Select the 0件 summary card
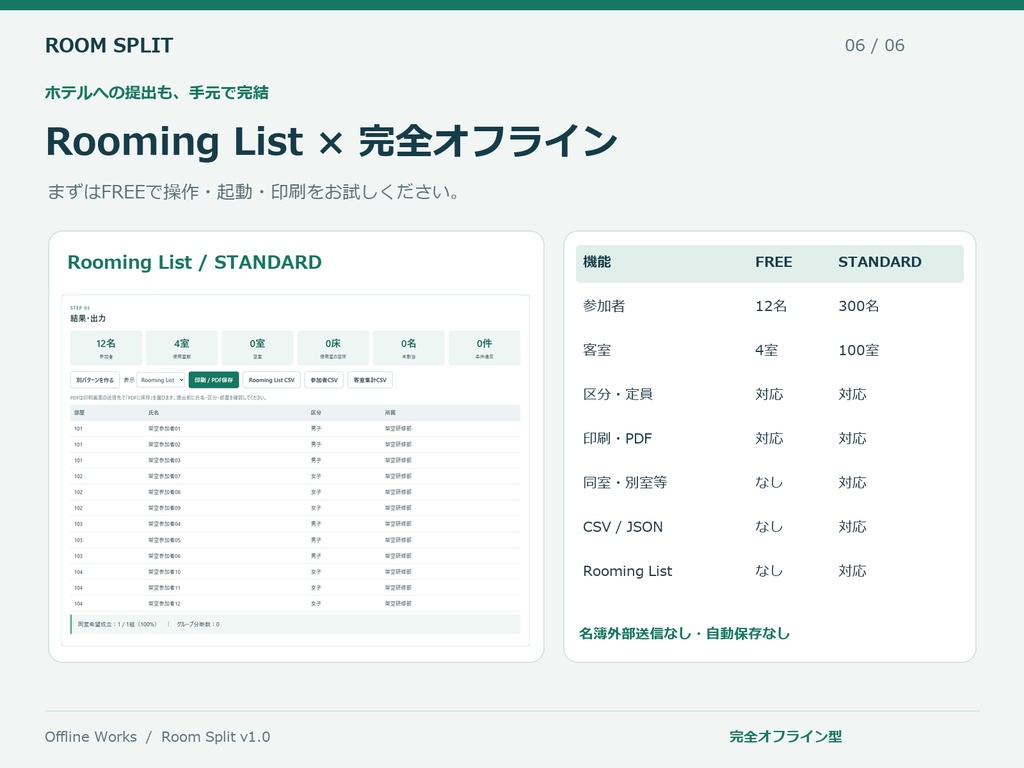This screenshot has height=768, width=1024. [x=484, y=348]
